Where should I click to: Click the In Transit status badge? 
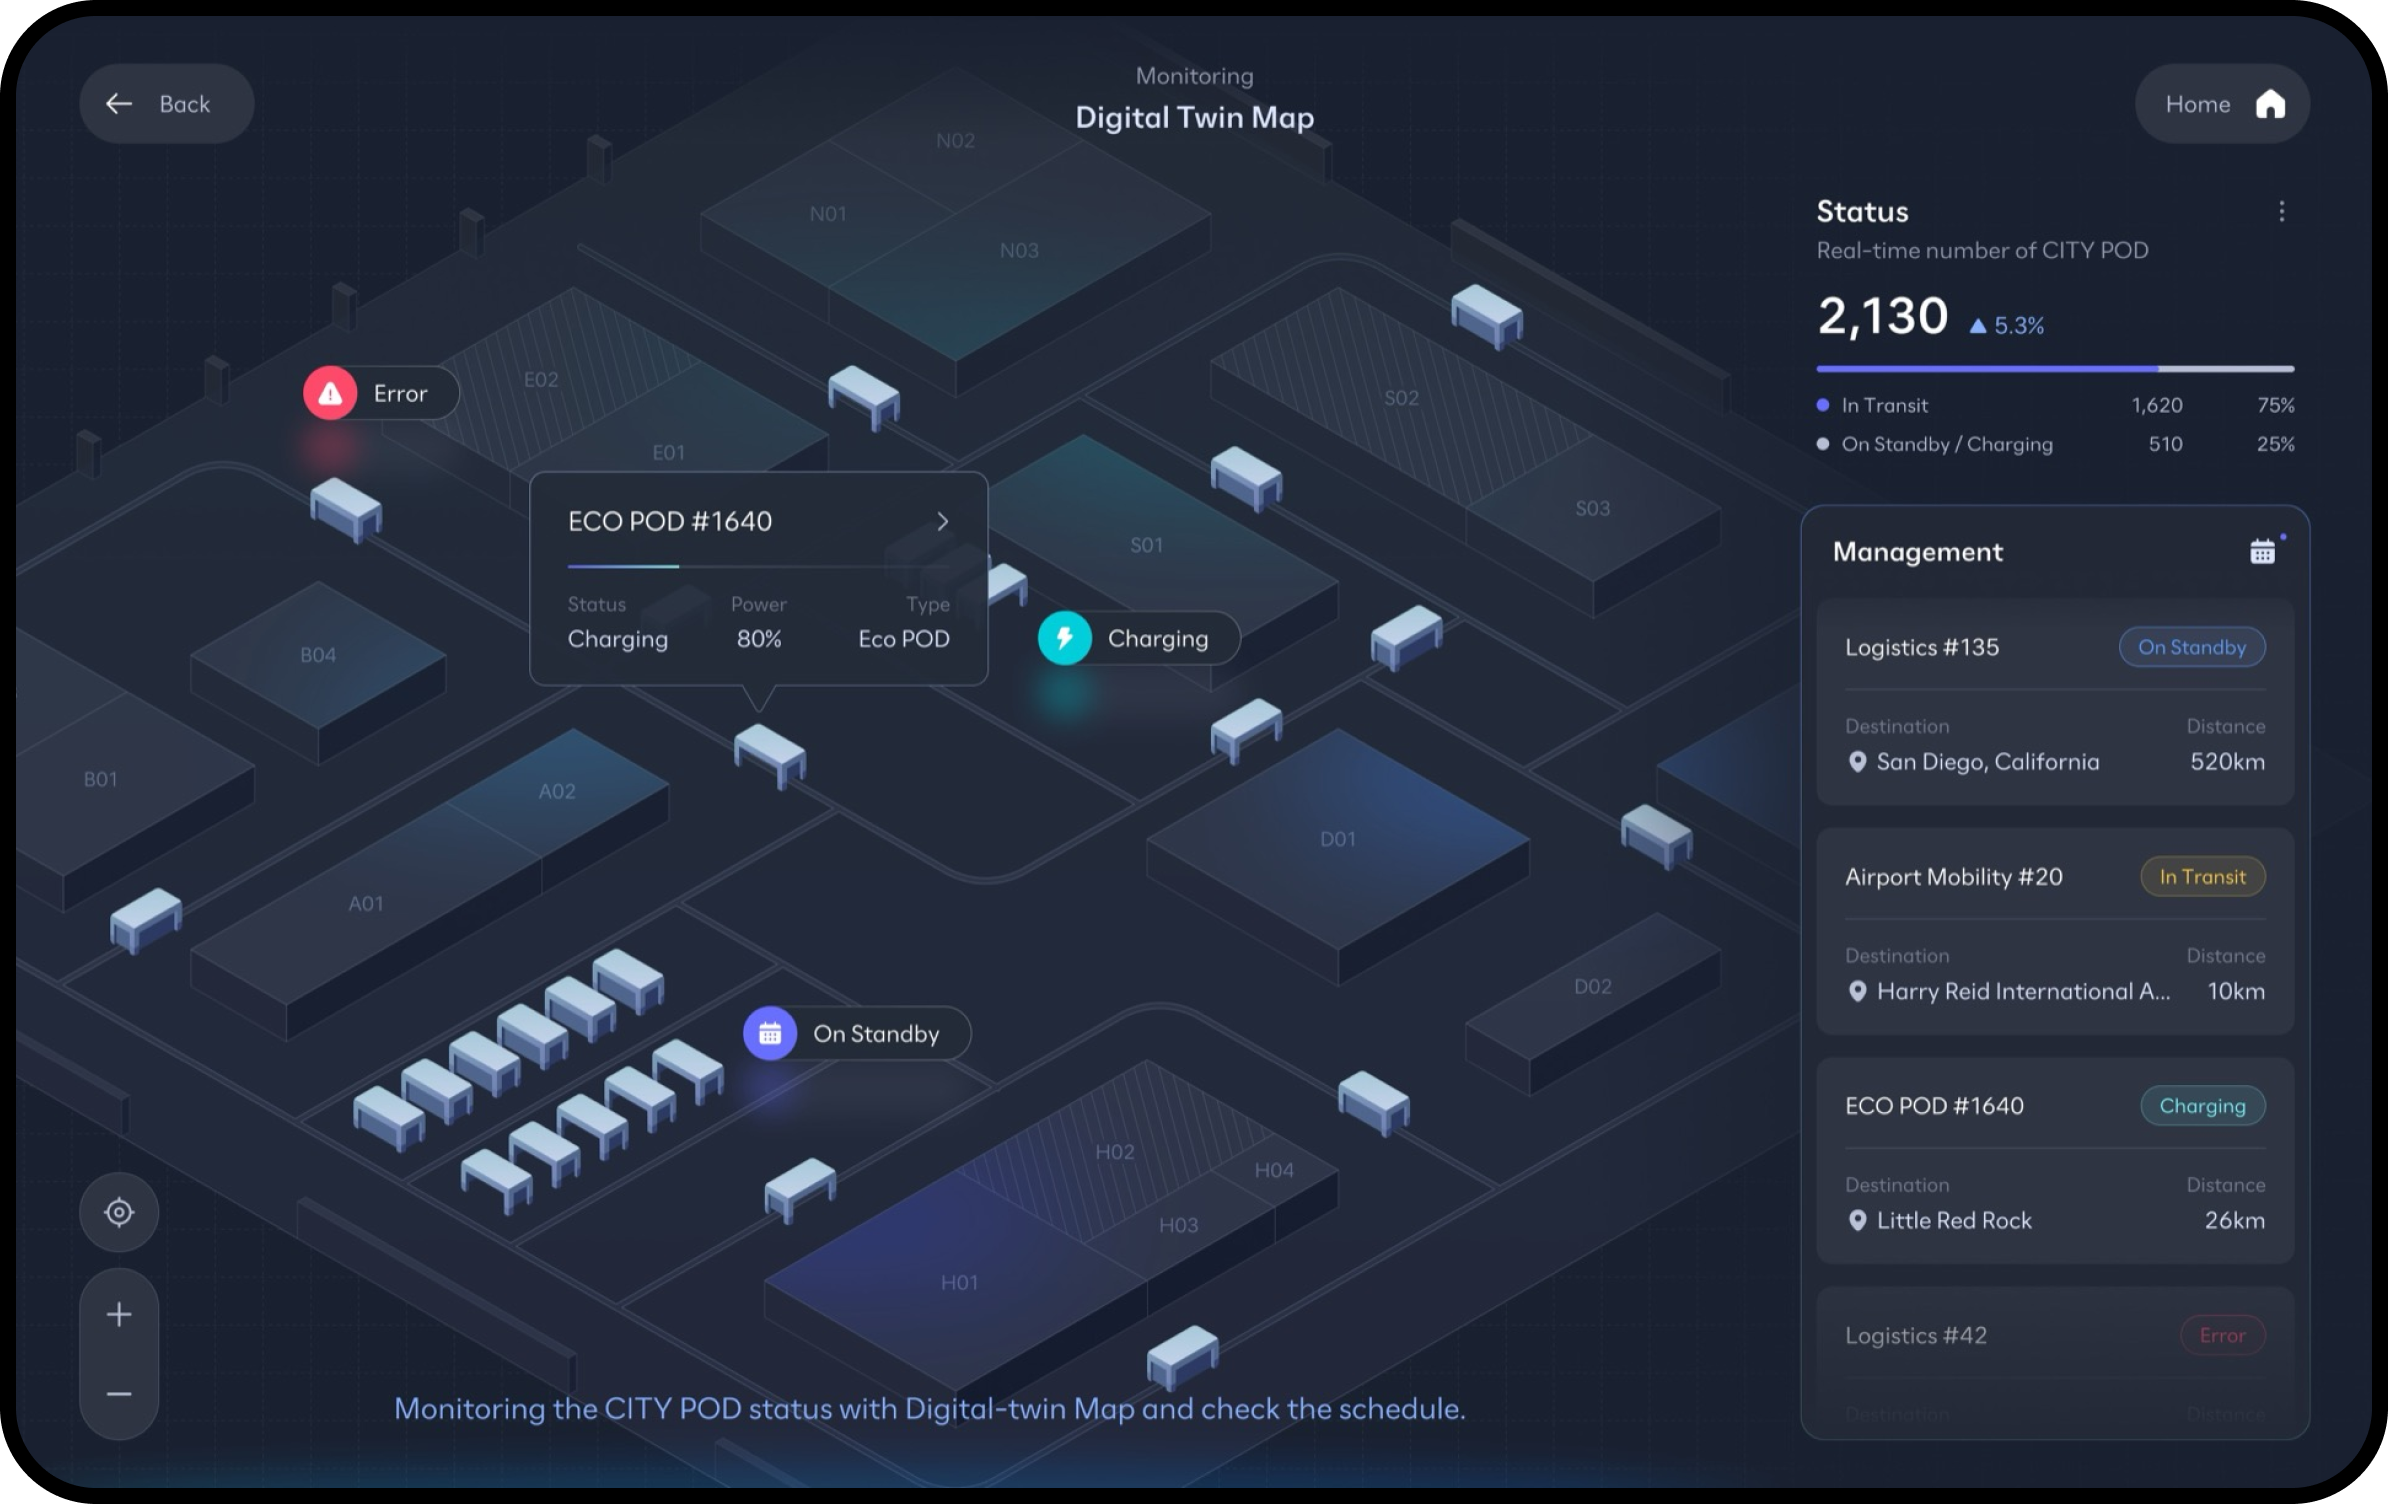(2202, 877)
